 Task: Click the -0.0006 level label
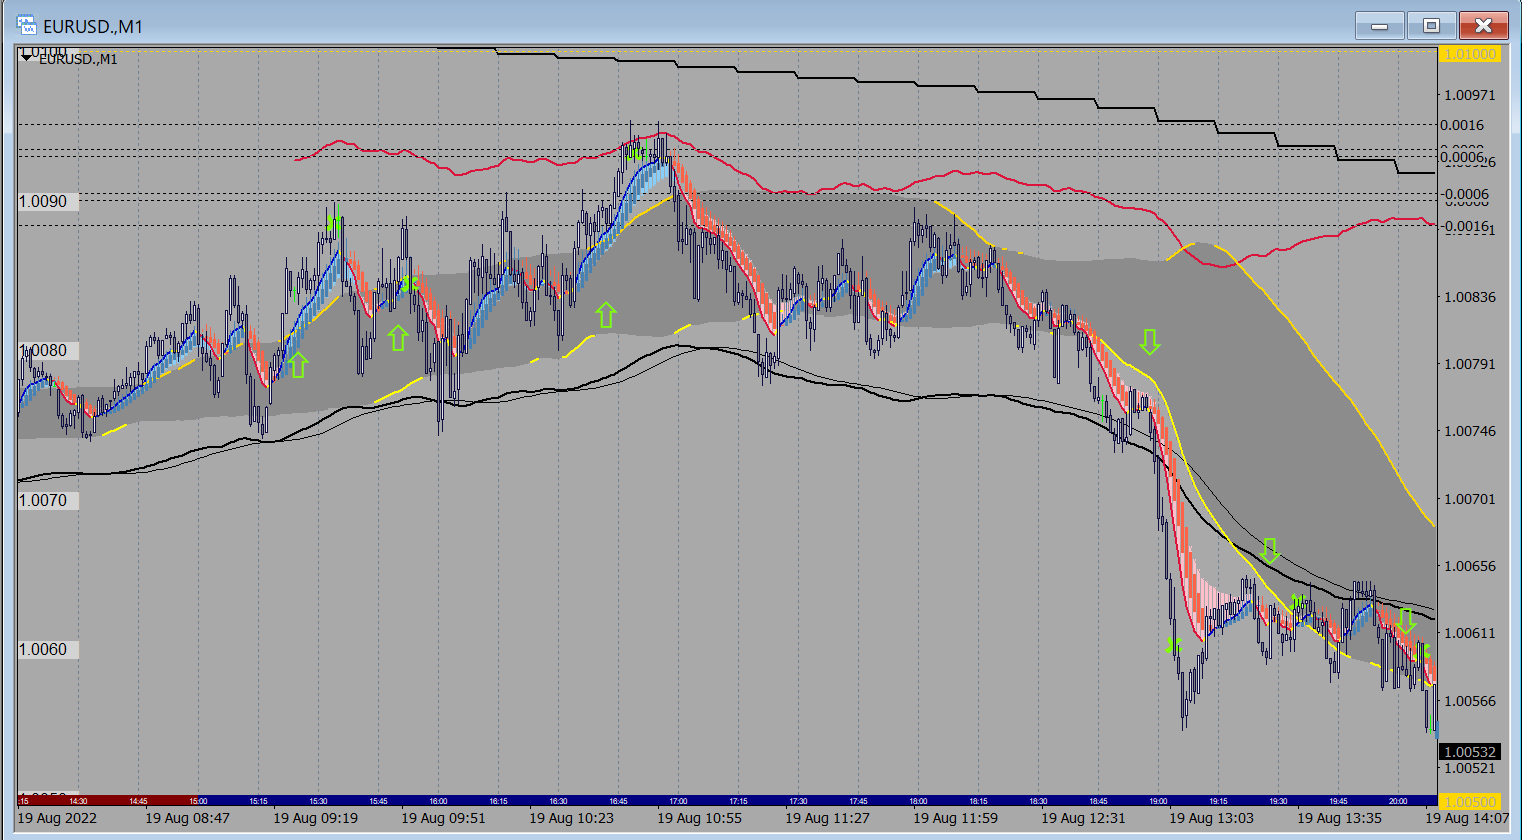[1464, 195]
